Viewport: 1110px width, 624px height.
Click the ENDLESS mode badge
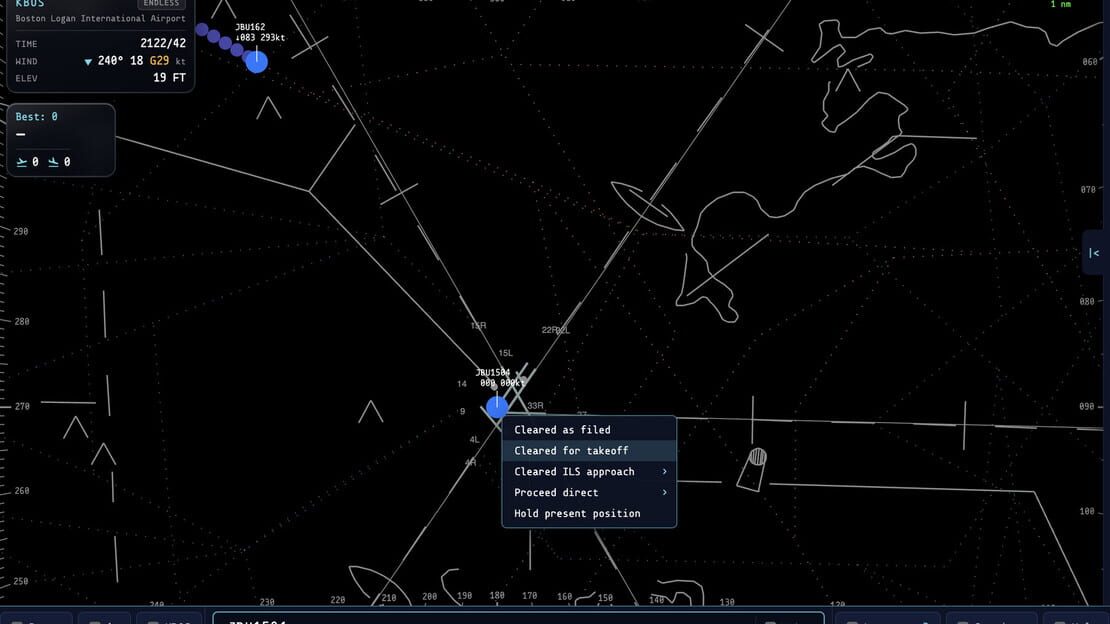(161, 4)
